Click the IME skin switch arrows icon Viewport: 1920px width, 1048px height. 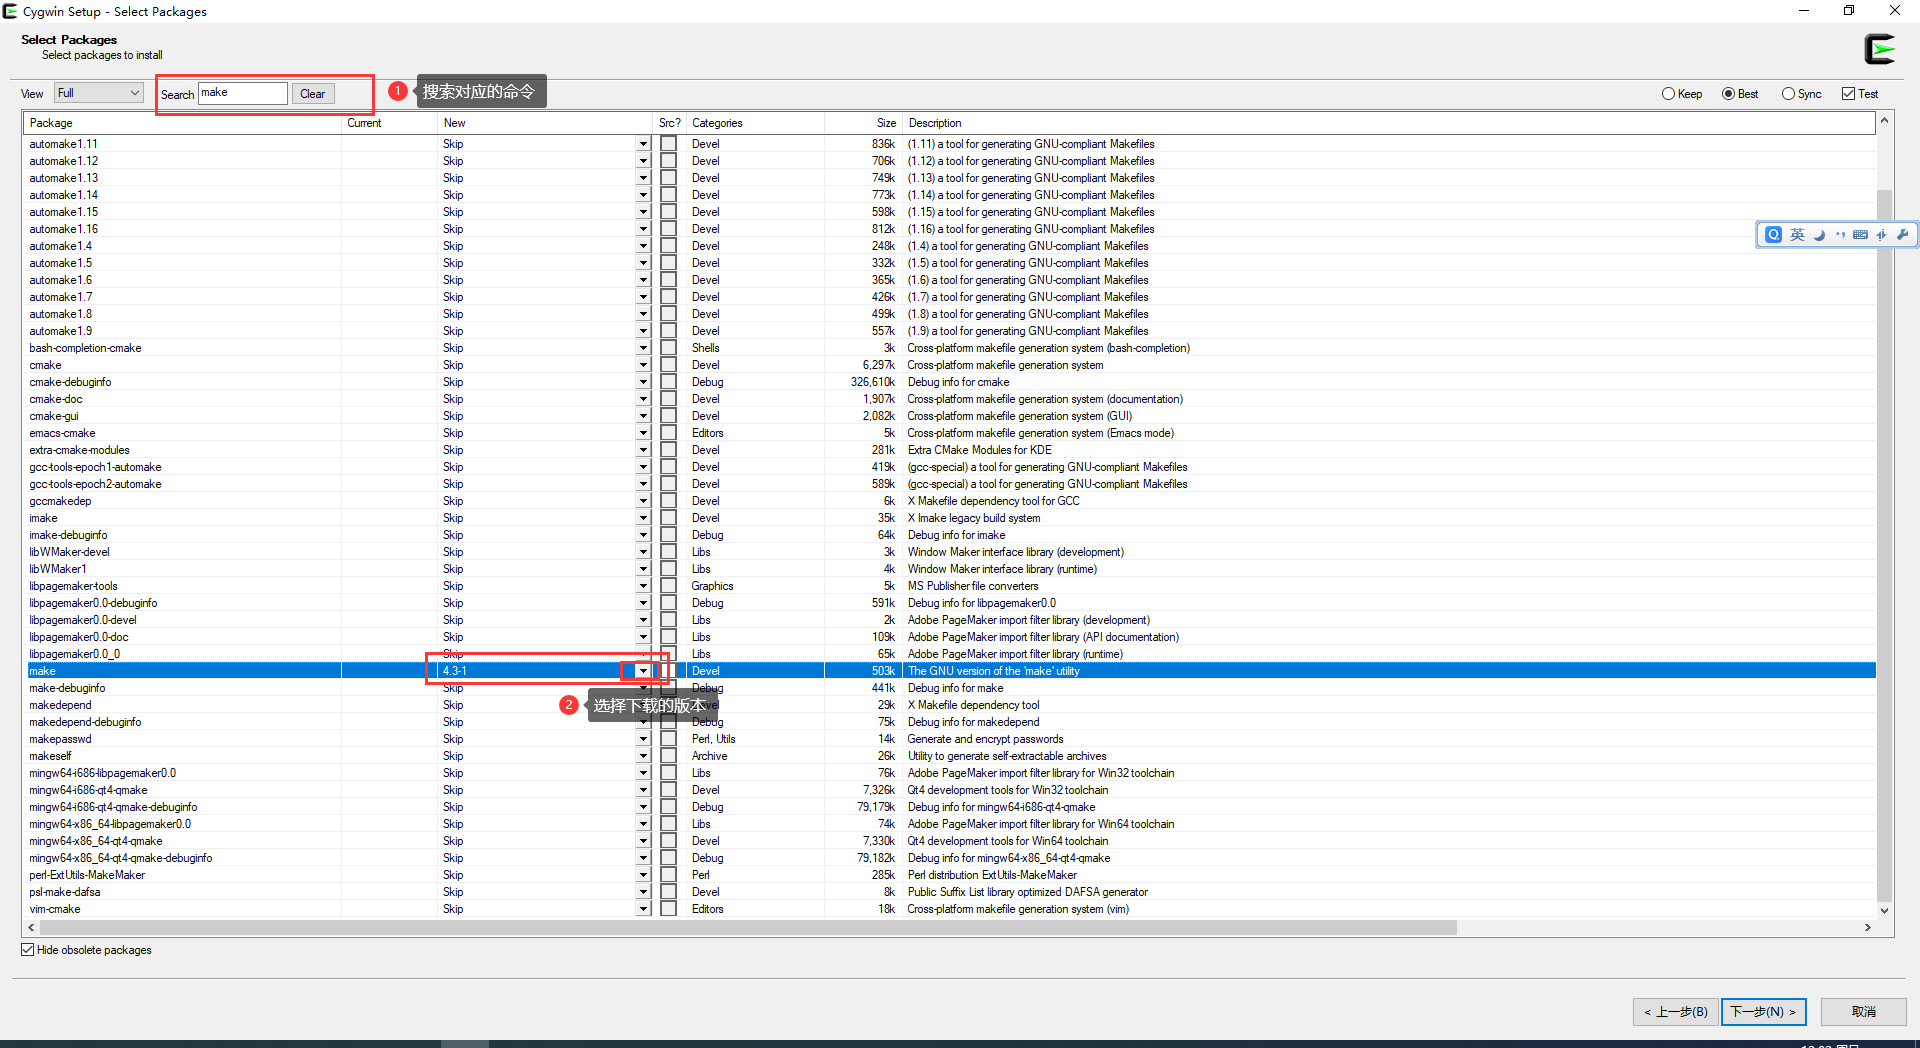coord(1881,235)
